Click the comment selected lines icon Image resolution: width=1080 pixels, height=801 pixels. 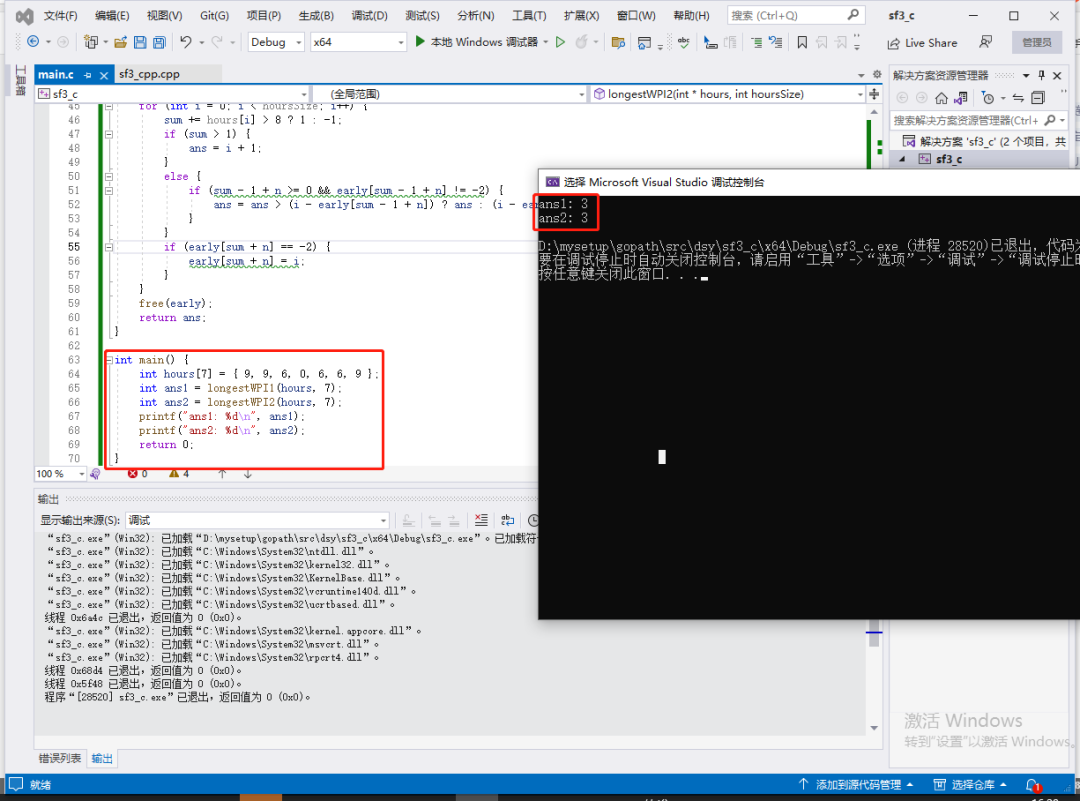point(756,43)
